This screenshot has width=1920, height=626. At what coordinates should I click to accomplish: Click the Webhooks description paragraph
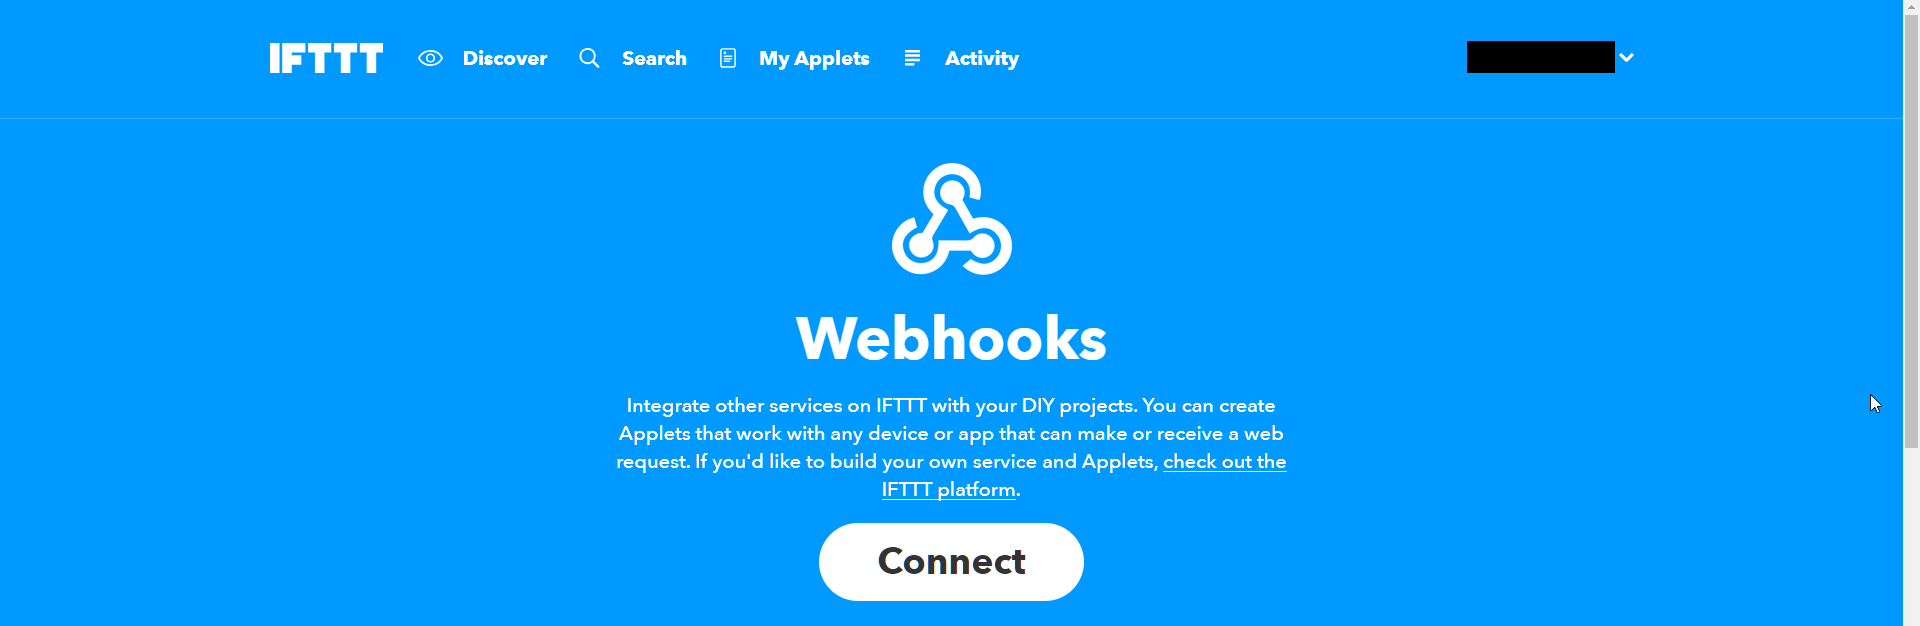[951, 447]
